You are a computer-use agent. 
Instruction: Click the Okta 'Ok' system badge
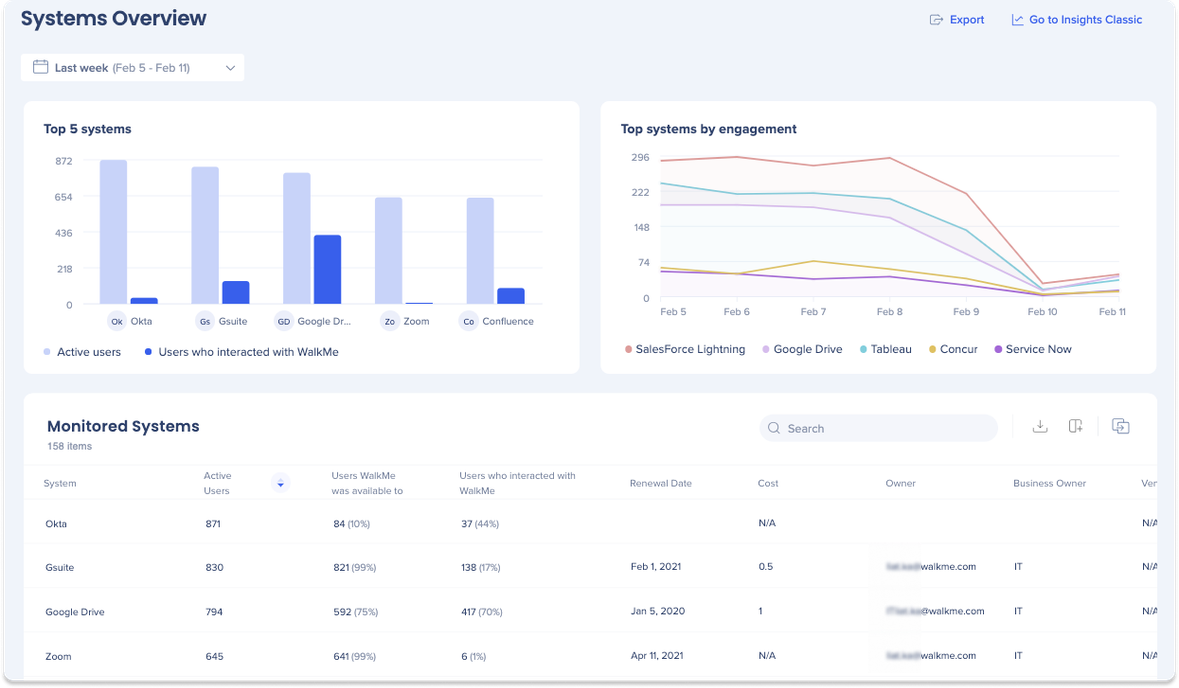[x=117, y=321]
